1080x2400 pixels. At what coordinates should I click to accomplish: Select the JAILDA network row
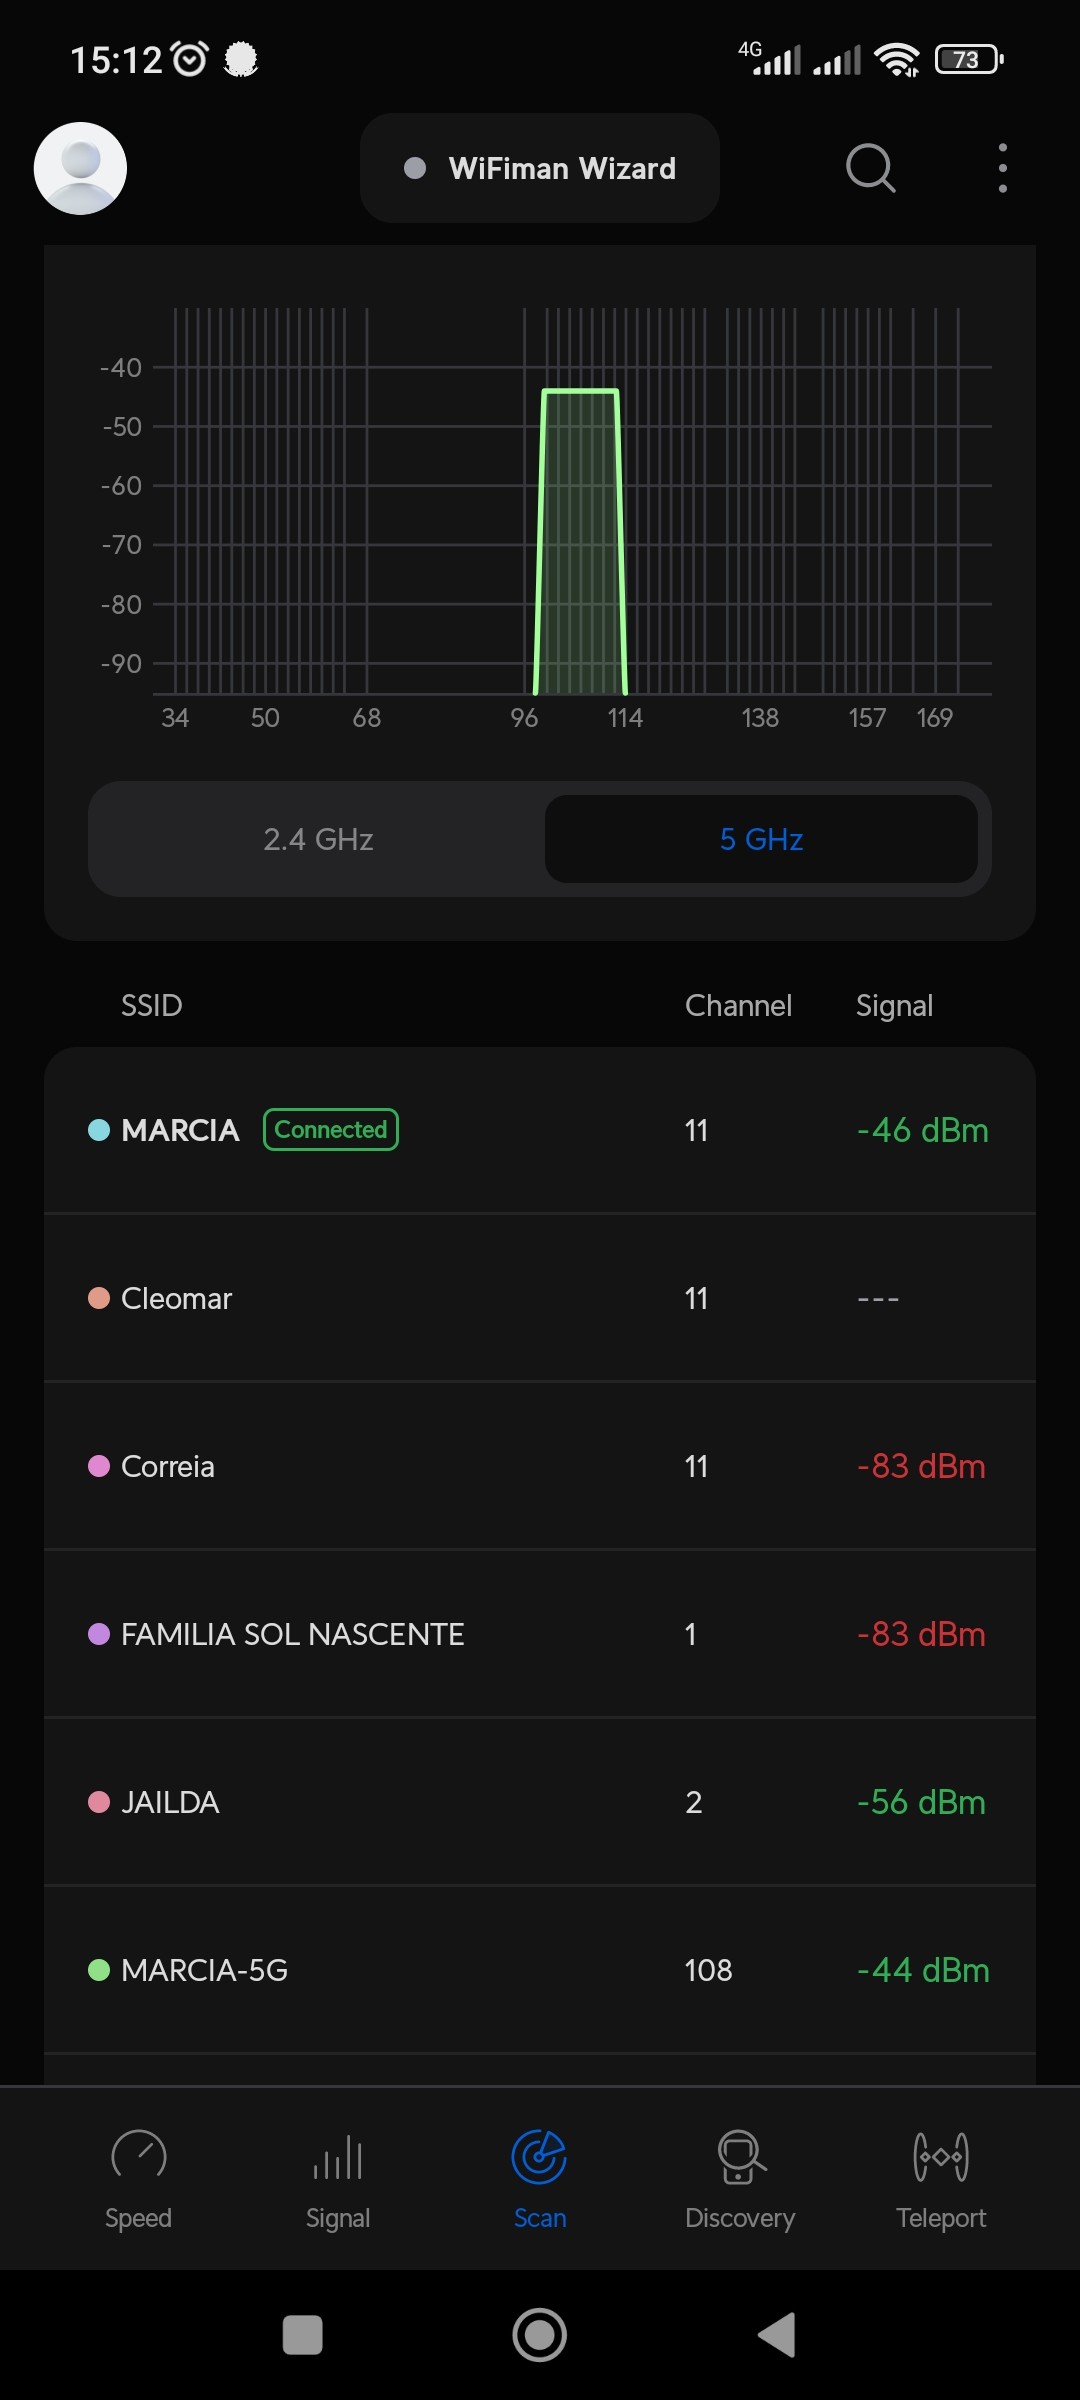tap(540, 1802)
